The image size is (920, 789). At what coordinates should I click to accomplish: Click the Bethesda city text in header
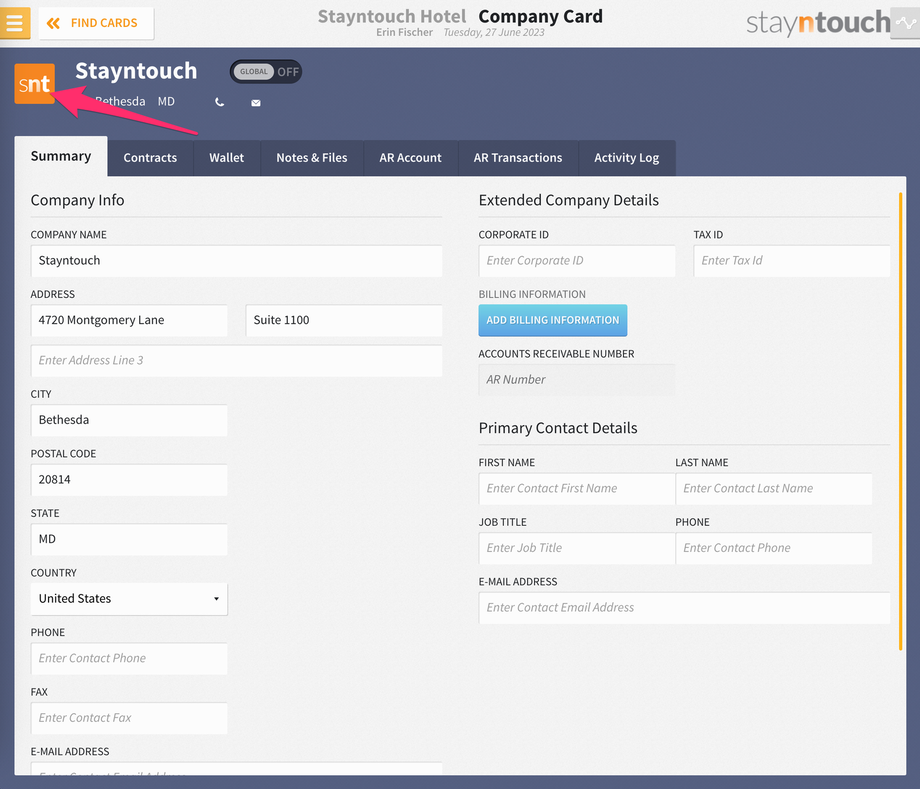point(120,101)
